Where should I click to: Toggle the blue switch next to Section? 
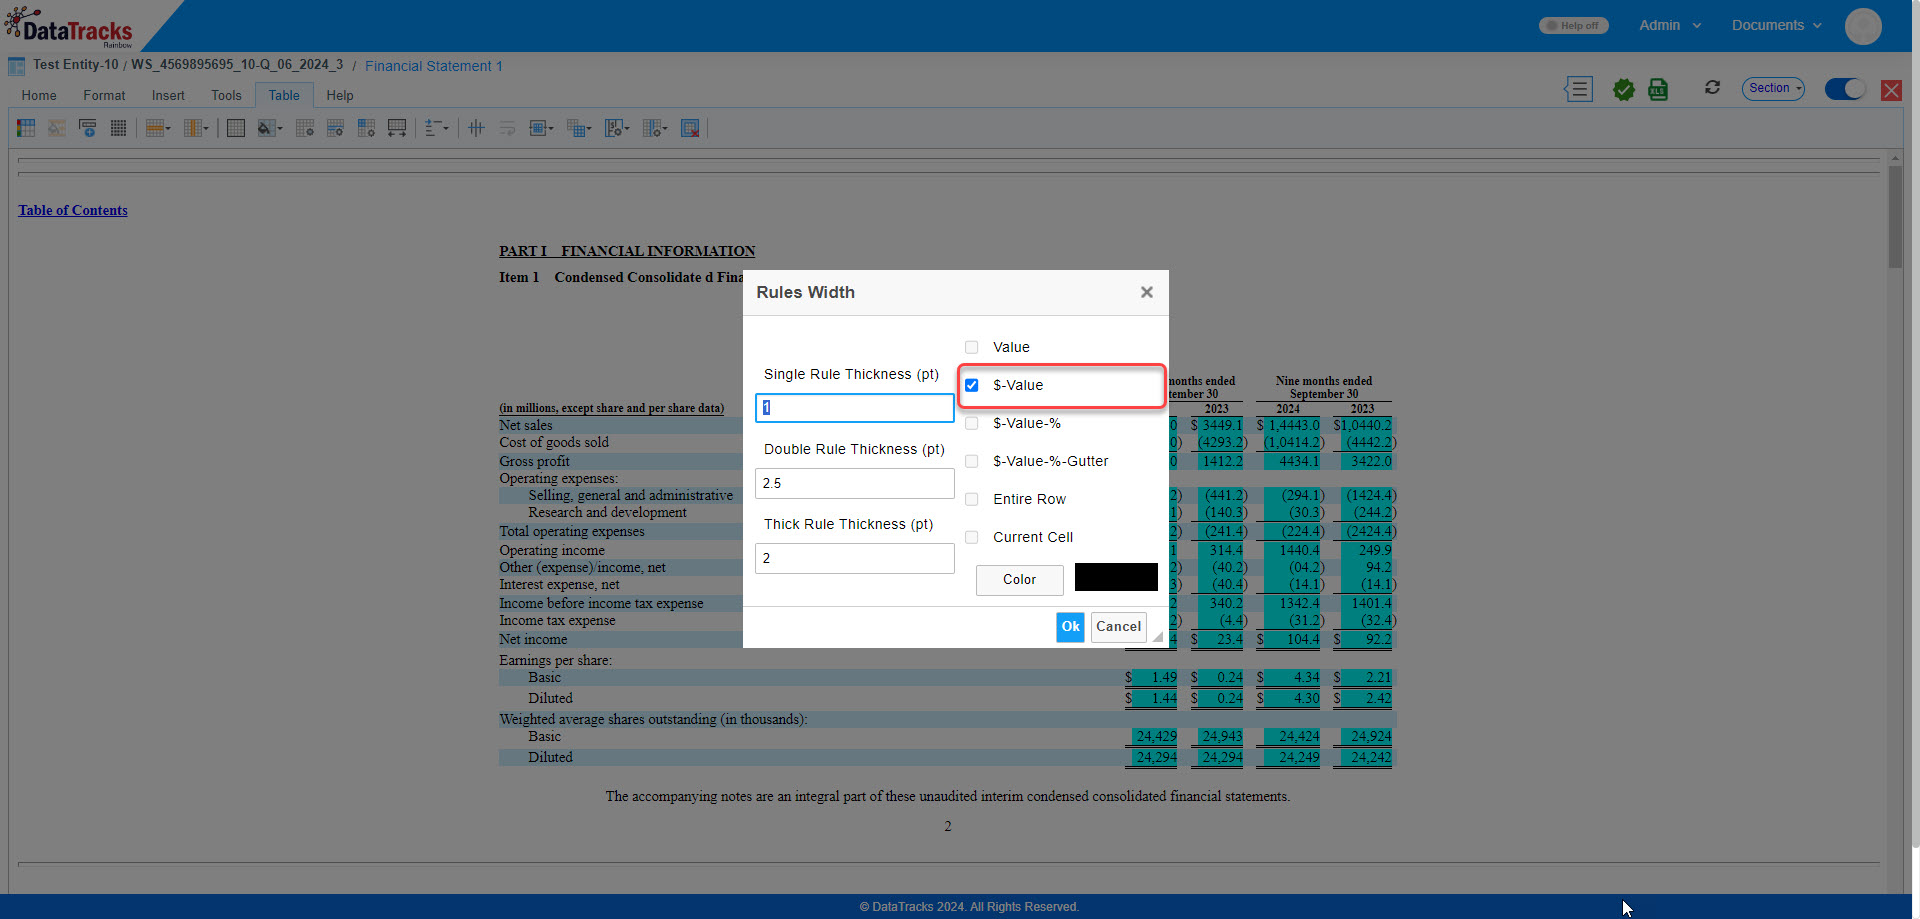click(x=1845, y=89)
